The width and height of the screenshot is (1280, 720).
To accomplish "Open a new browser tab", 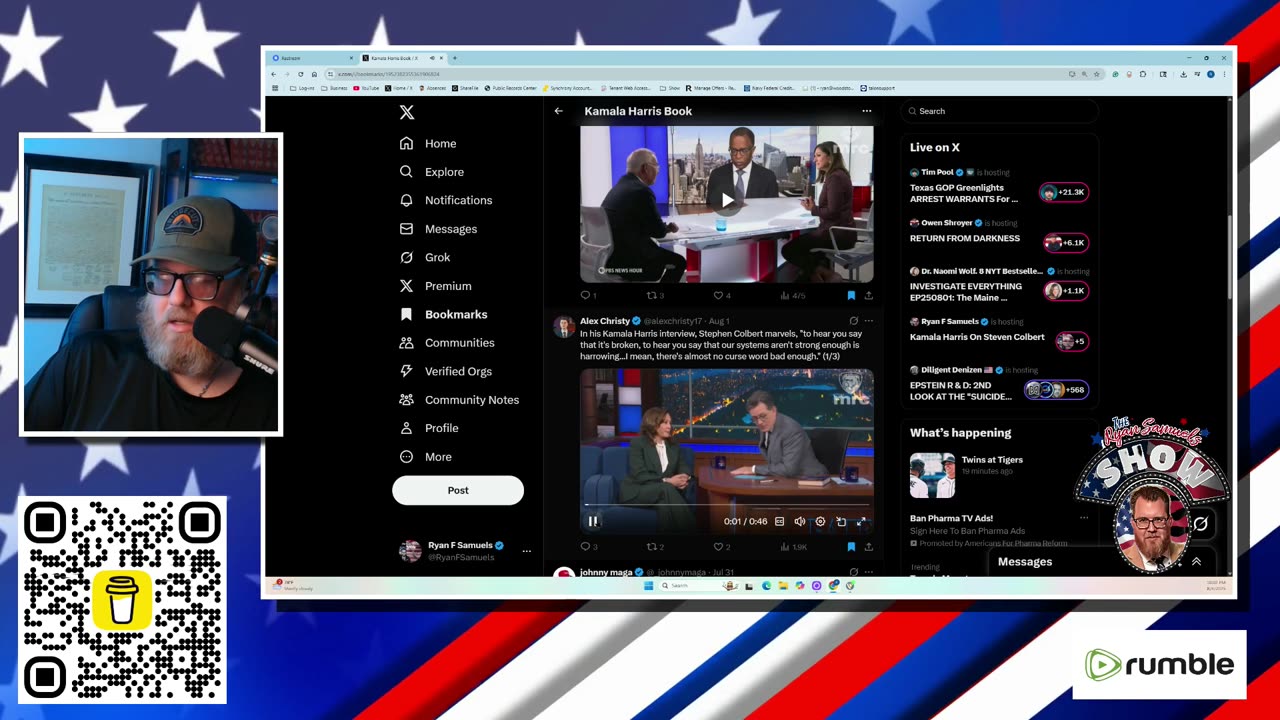I will click(454, 58).
